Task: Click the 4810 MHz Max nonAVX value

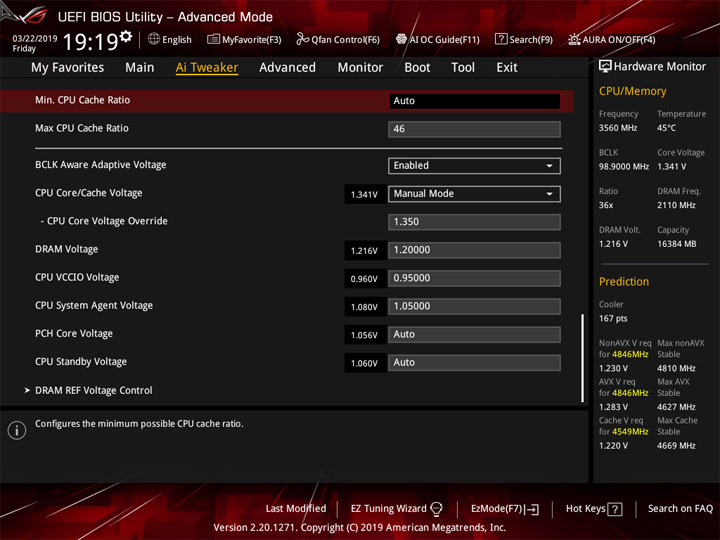Action: (676, 368)
